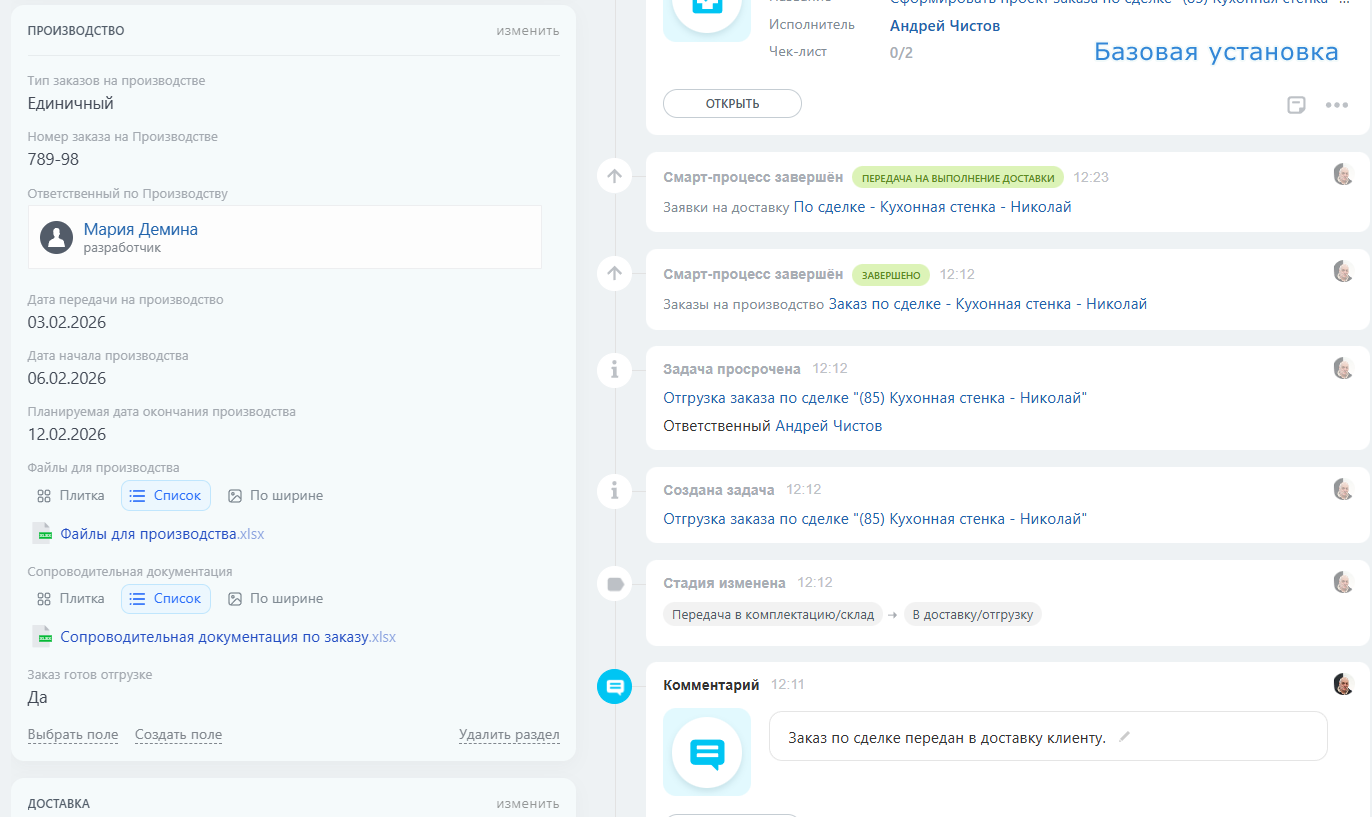Screen dimensions: 1372x817
Task: Click the xlsx icon of Файлы для производства
Action: click(x=42, y=534)
